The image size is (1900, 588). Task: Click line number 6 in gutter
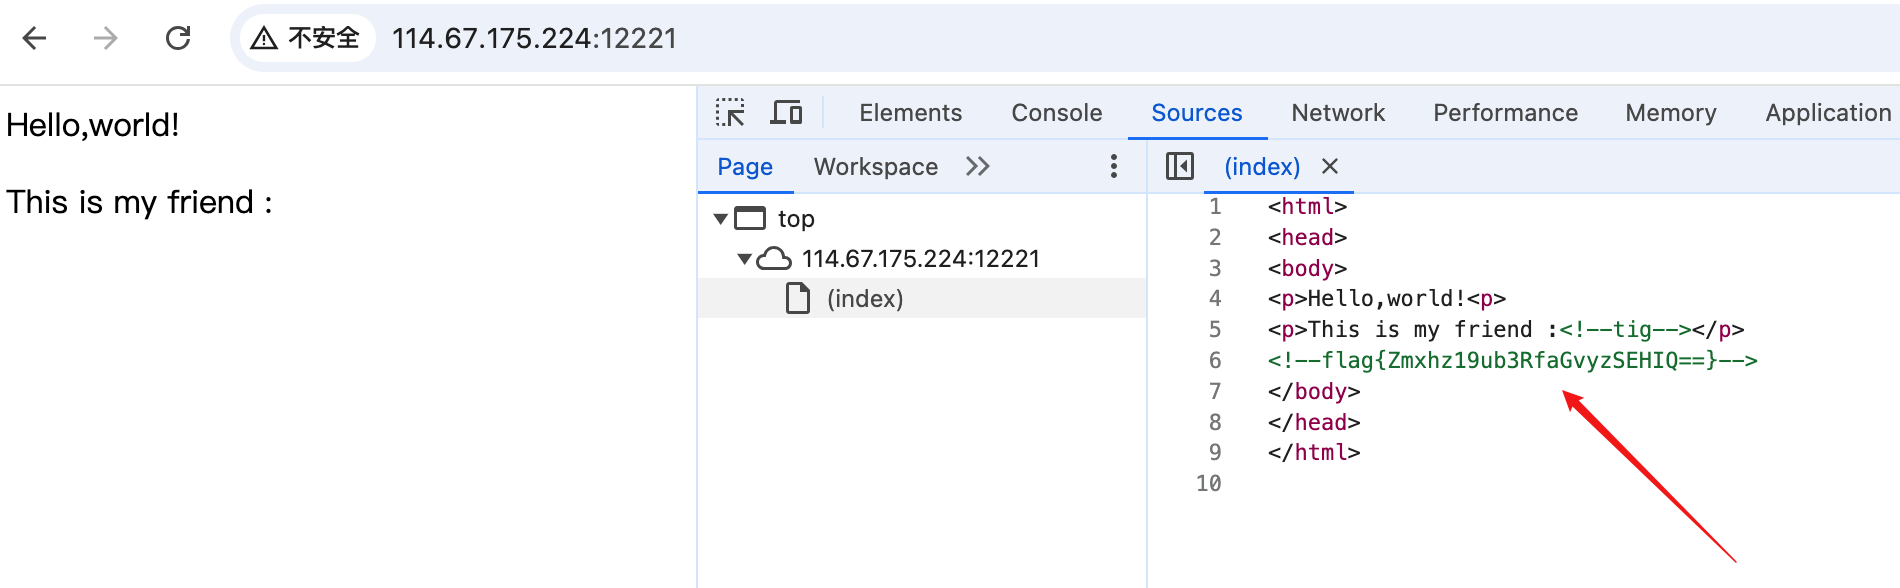[1214, 360]
